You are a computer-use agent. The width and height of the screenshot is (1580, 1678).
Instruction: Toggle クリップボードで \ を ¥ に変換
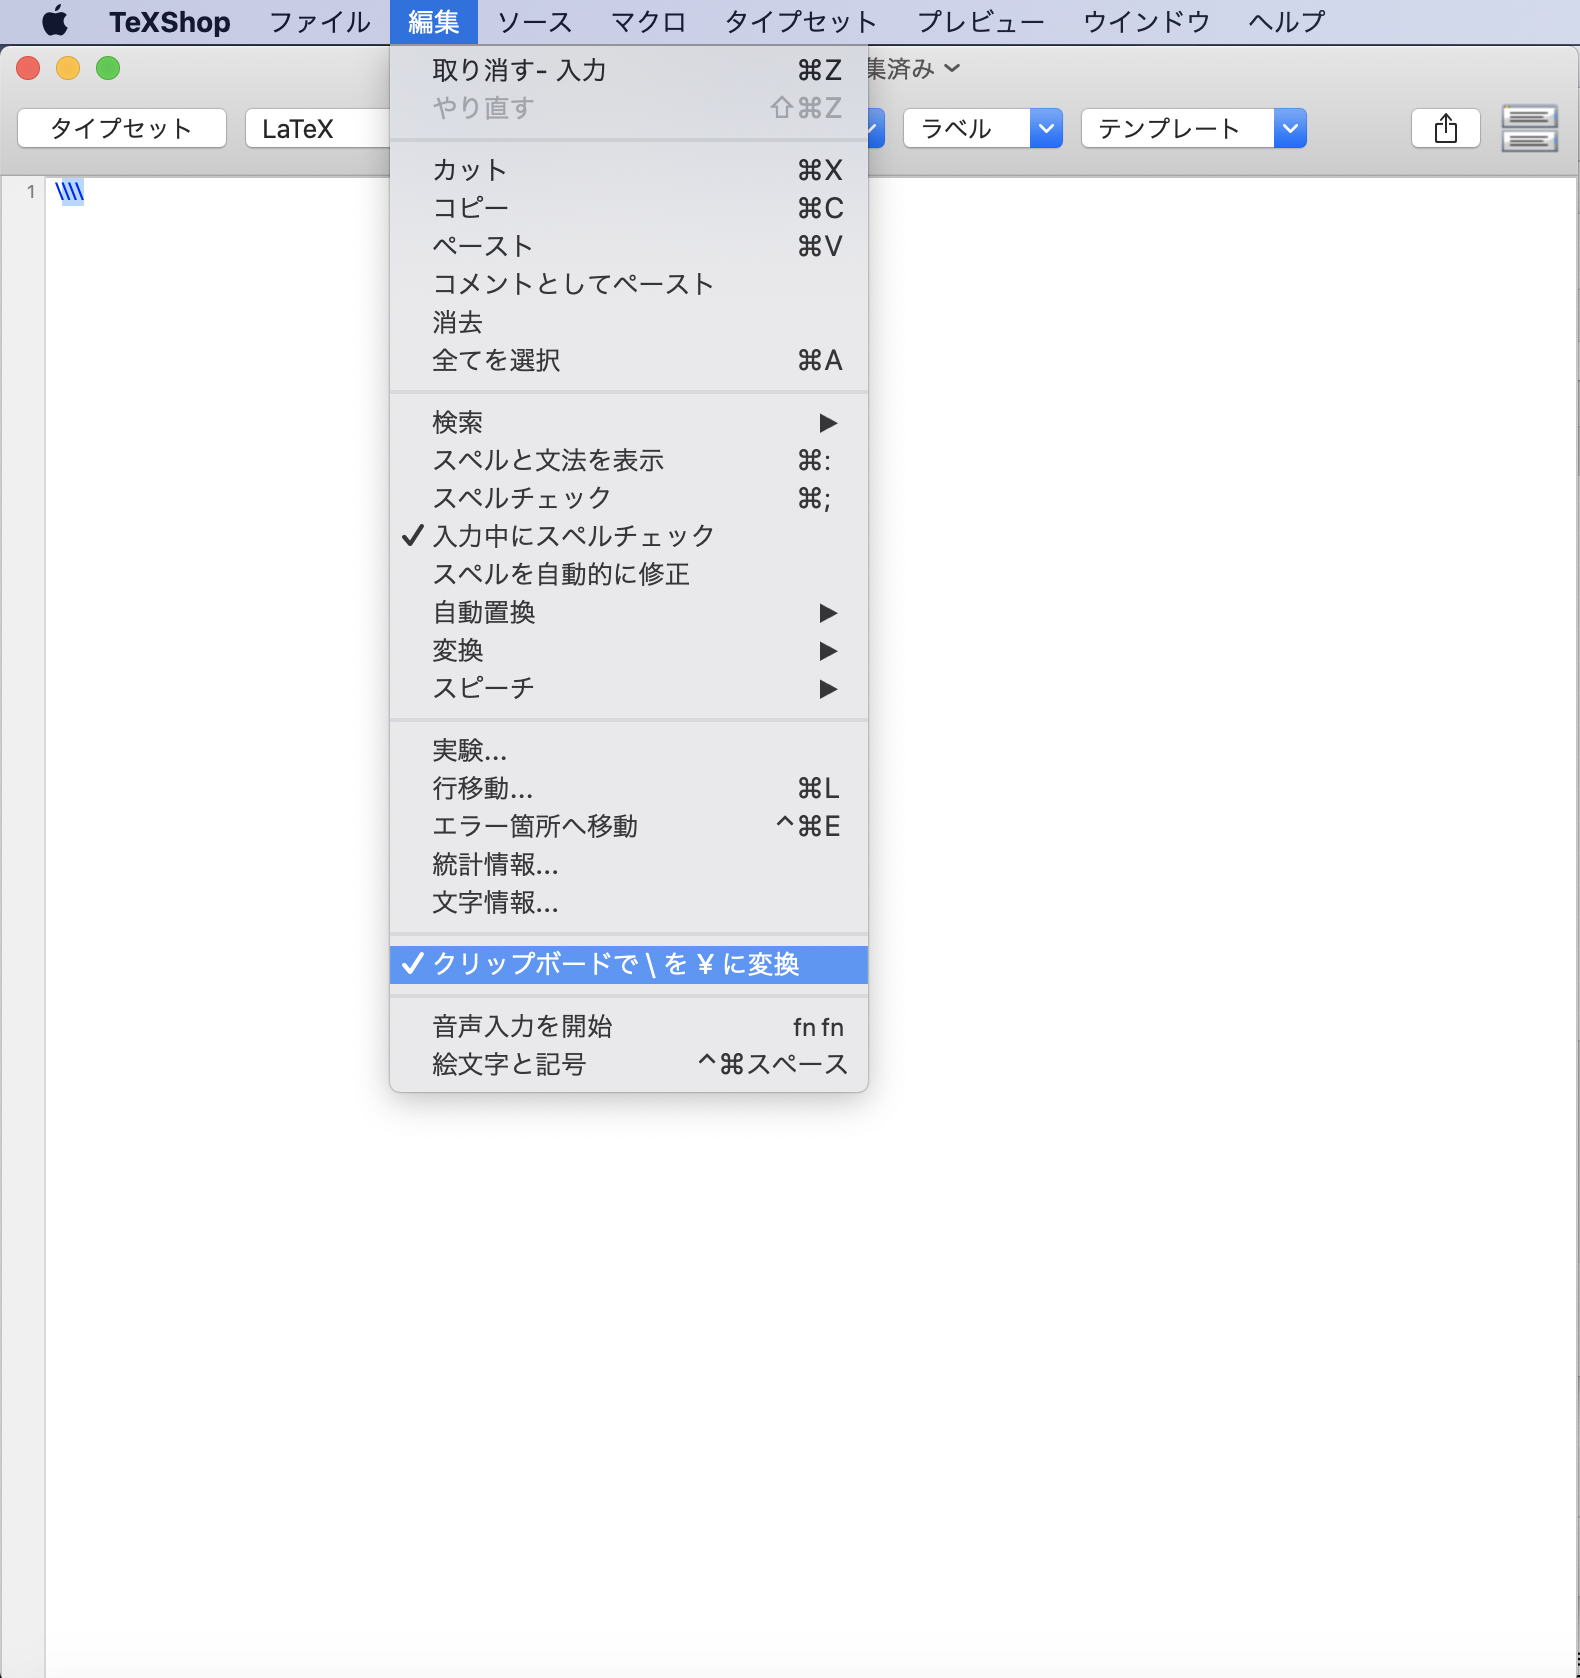click(x=629, y=964)
